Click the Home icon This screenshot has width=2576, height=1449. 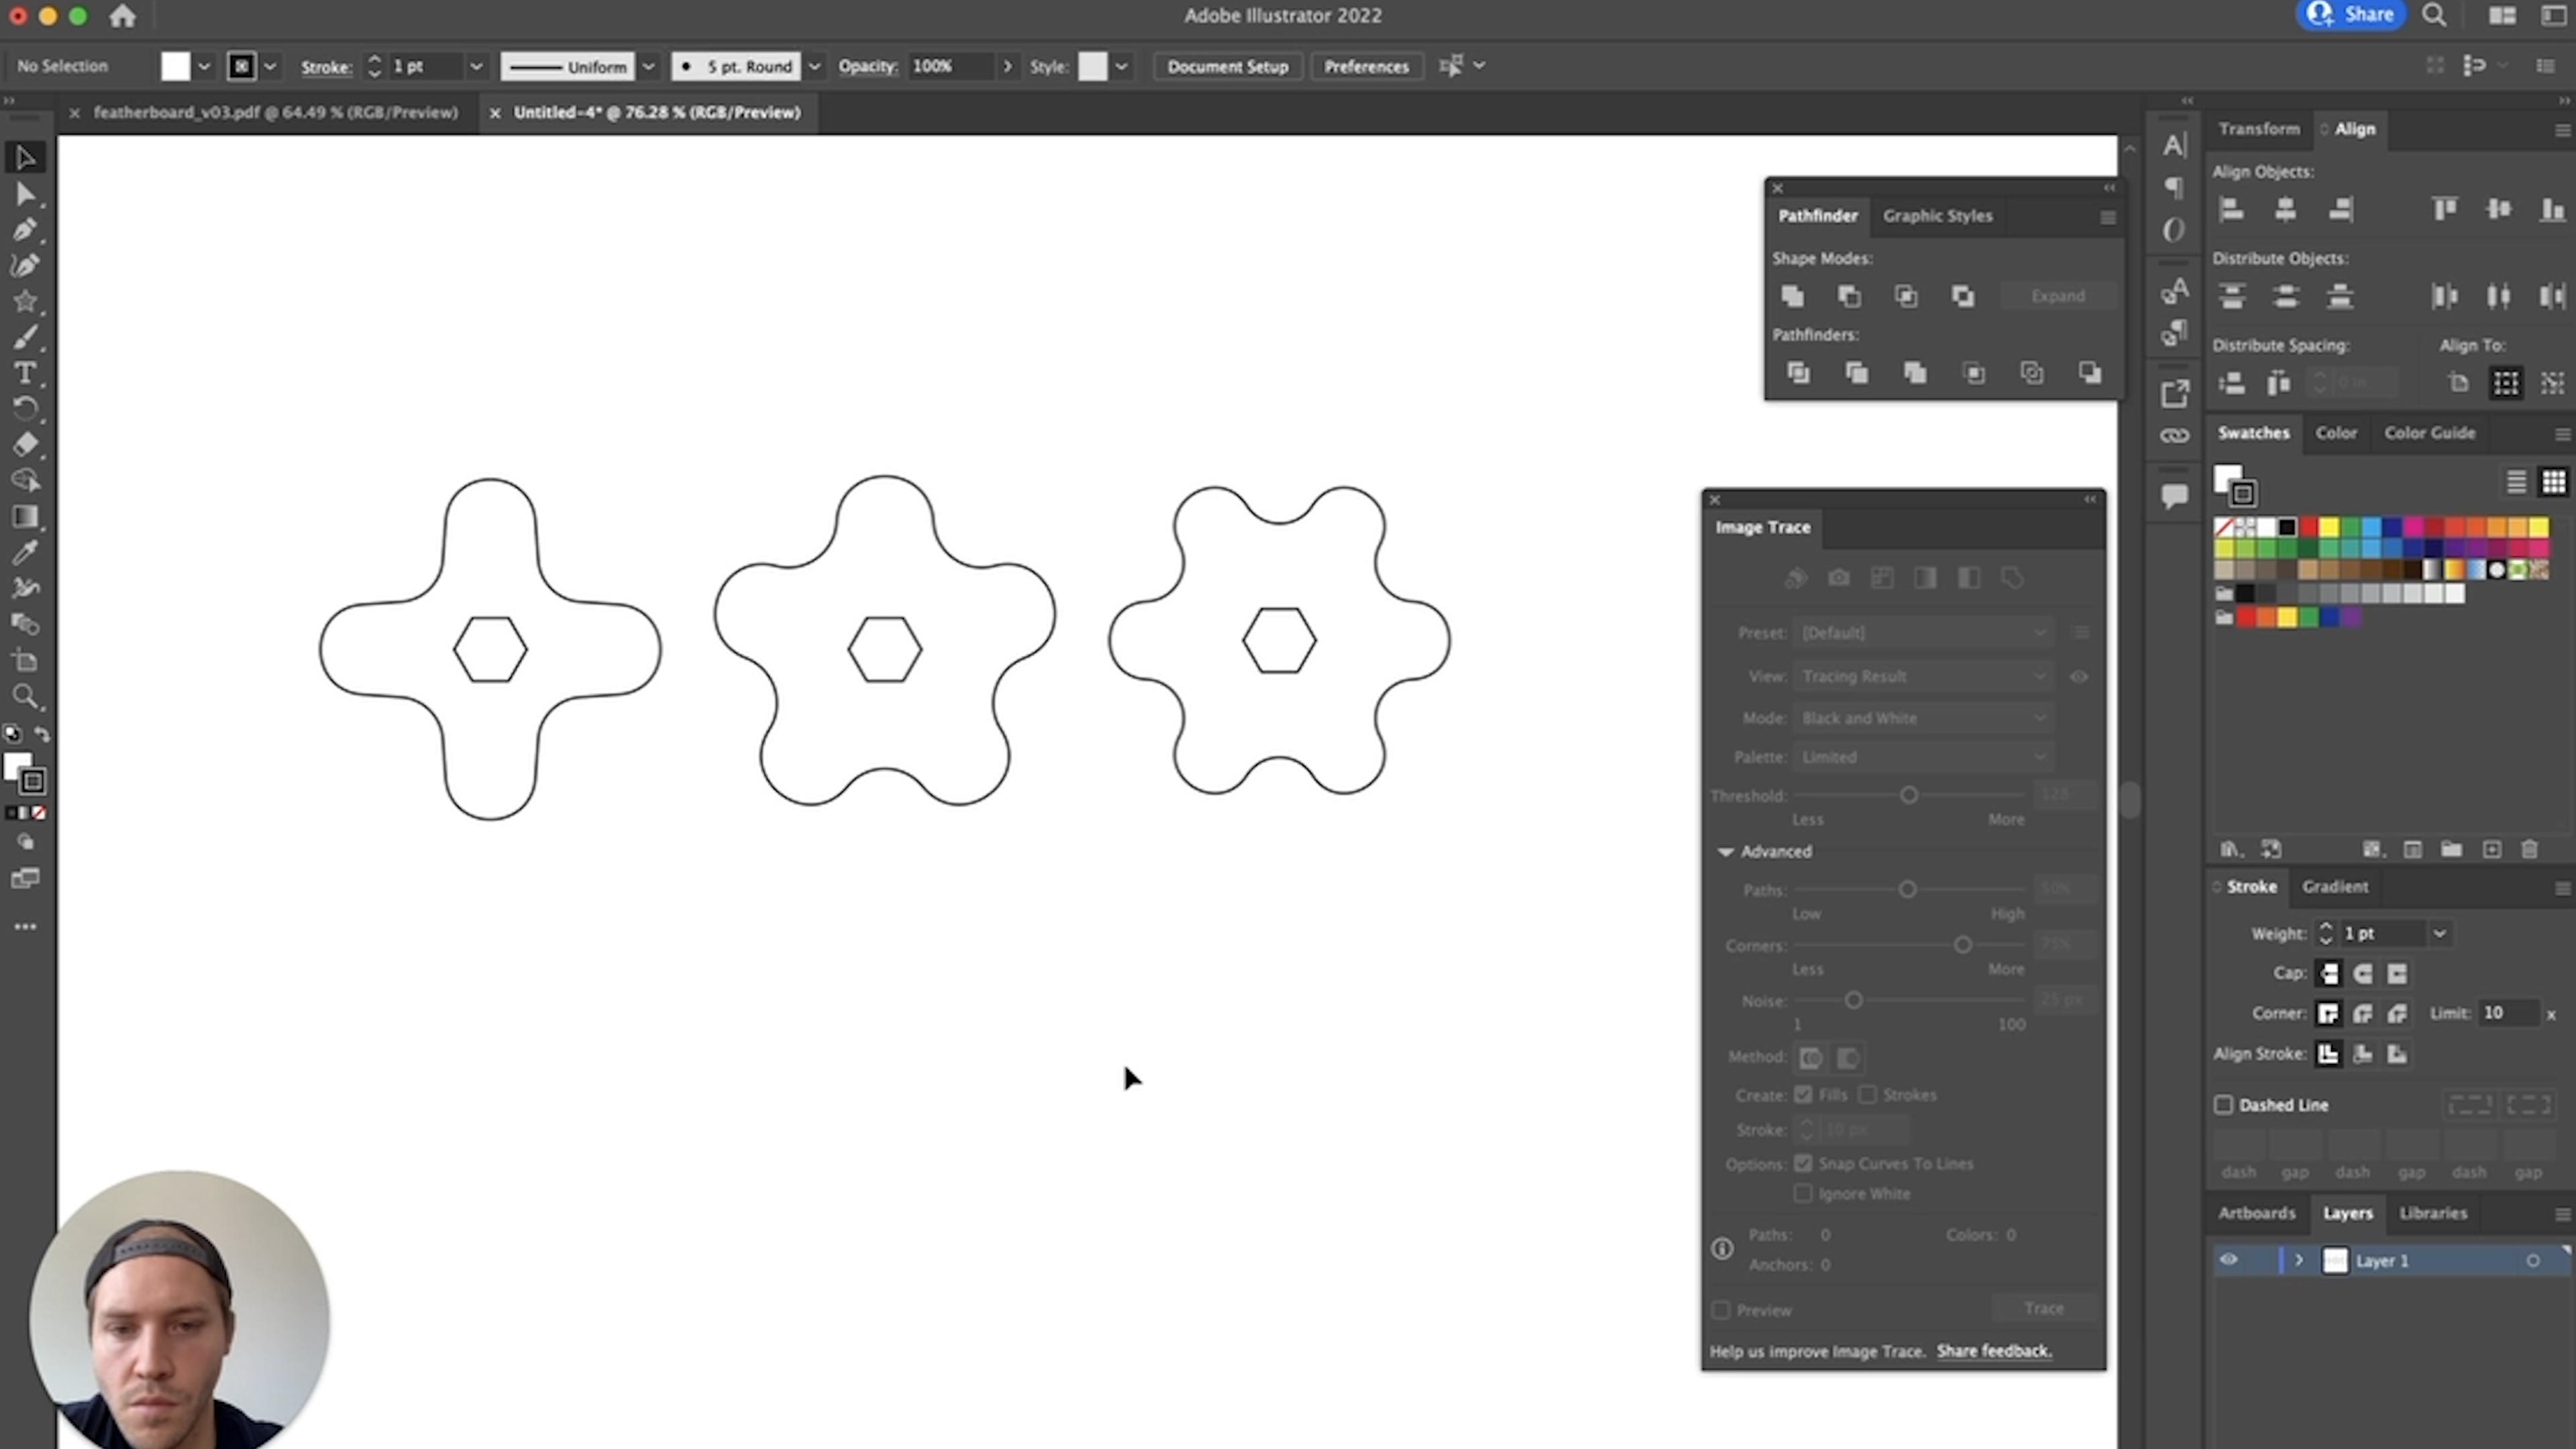pyautogui.click(x=122, y=16)
